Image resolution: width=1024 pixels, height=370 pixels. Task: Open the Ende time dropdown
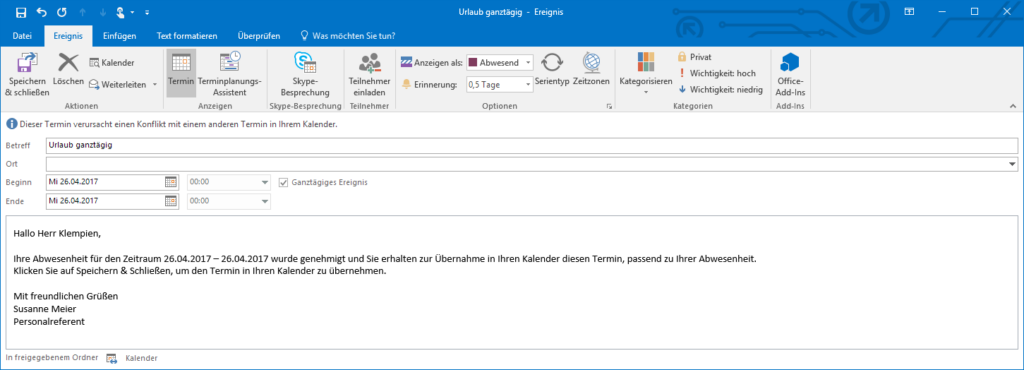pyautogui.click(x=265, y=202)
